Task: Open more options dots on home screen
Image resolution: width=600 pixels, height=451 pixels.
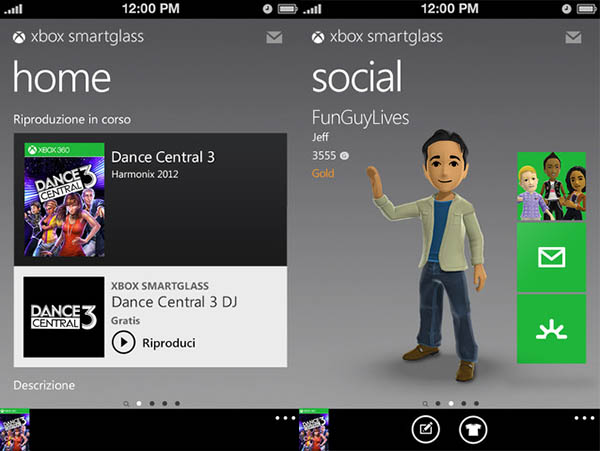Action: coord(285,418)
